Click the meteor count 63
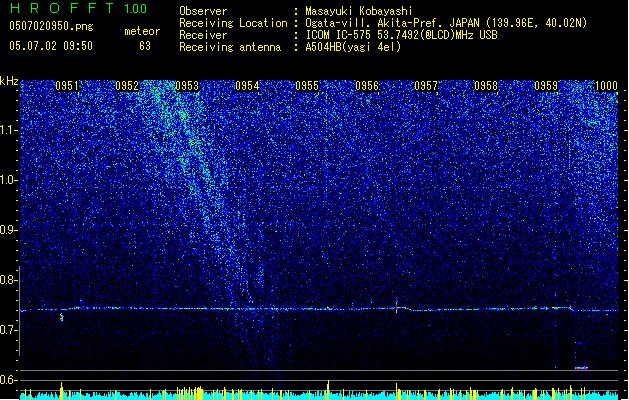This screenshot has width=629, height=400. pyautogui.click(x=145, y=46)
